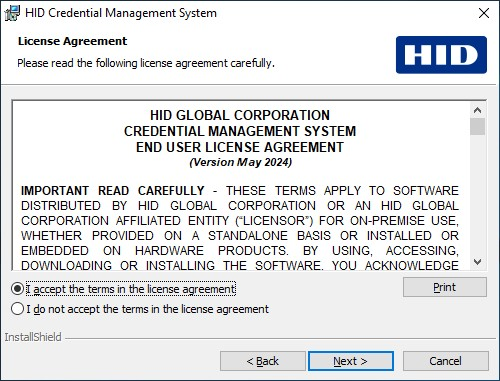Click 'HID Credential Management System' window title
Image resolution: width=500 pixels, height=381 pixels.
pos(121,13)
